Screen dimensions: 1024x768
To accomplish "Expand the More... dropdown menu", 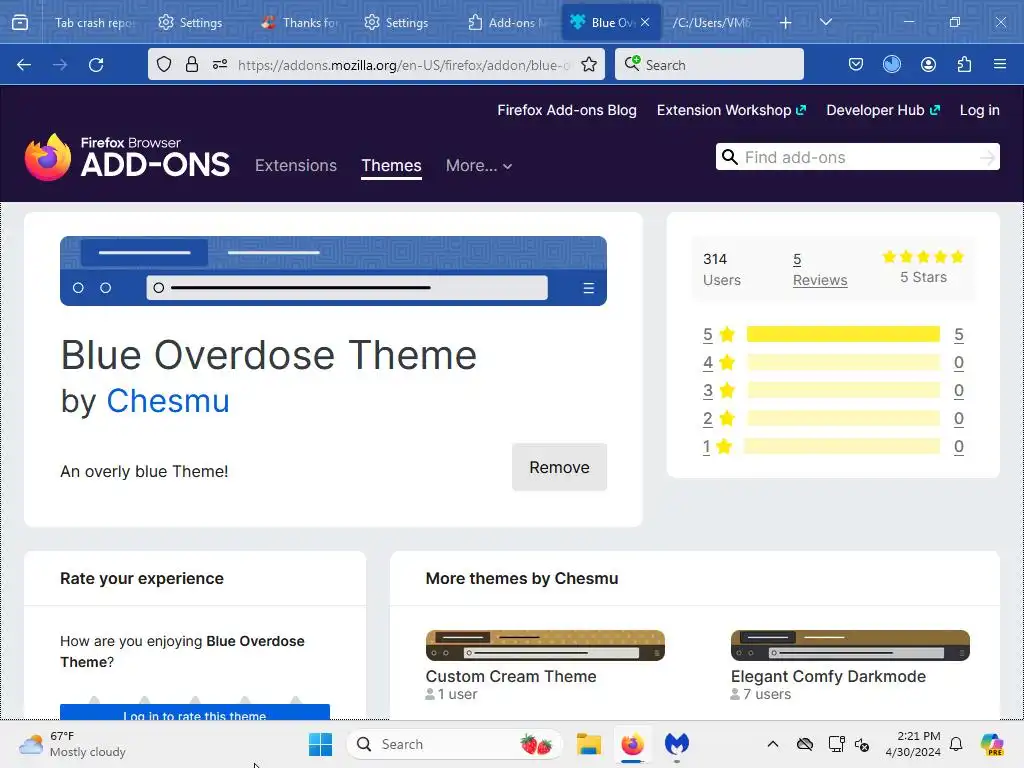I will (x=479, y=166).
